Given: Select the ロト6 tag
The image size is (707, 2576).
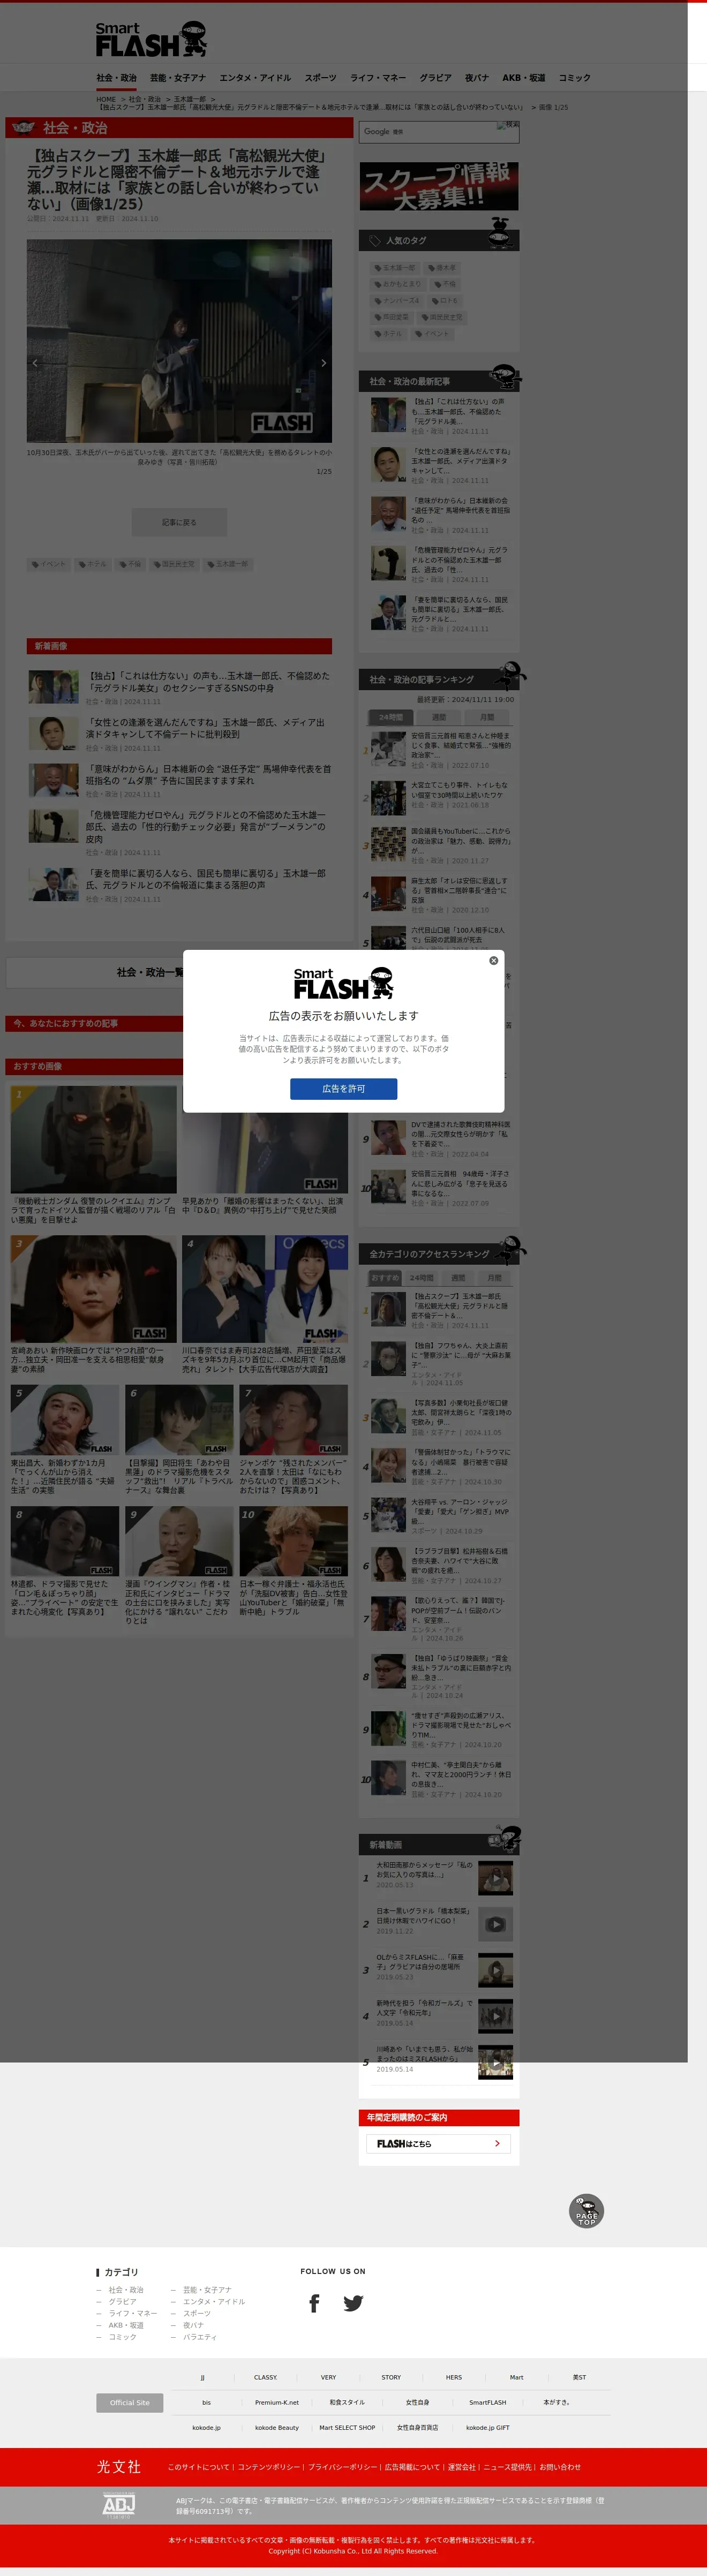Looking at the screenshot, I should point(445,300).
